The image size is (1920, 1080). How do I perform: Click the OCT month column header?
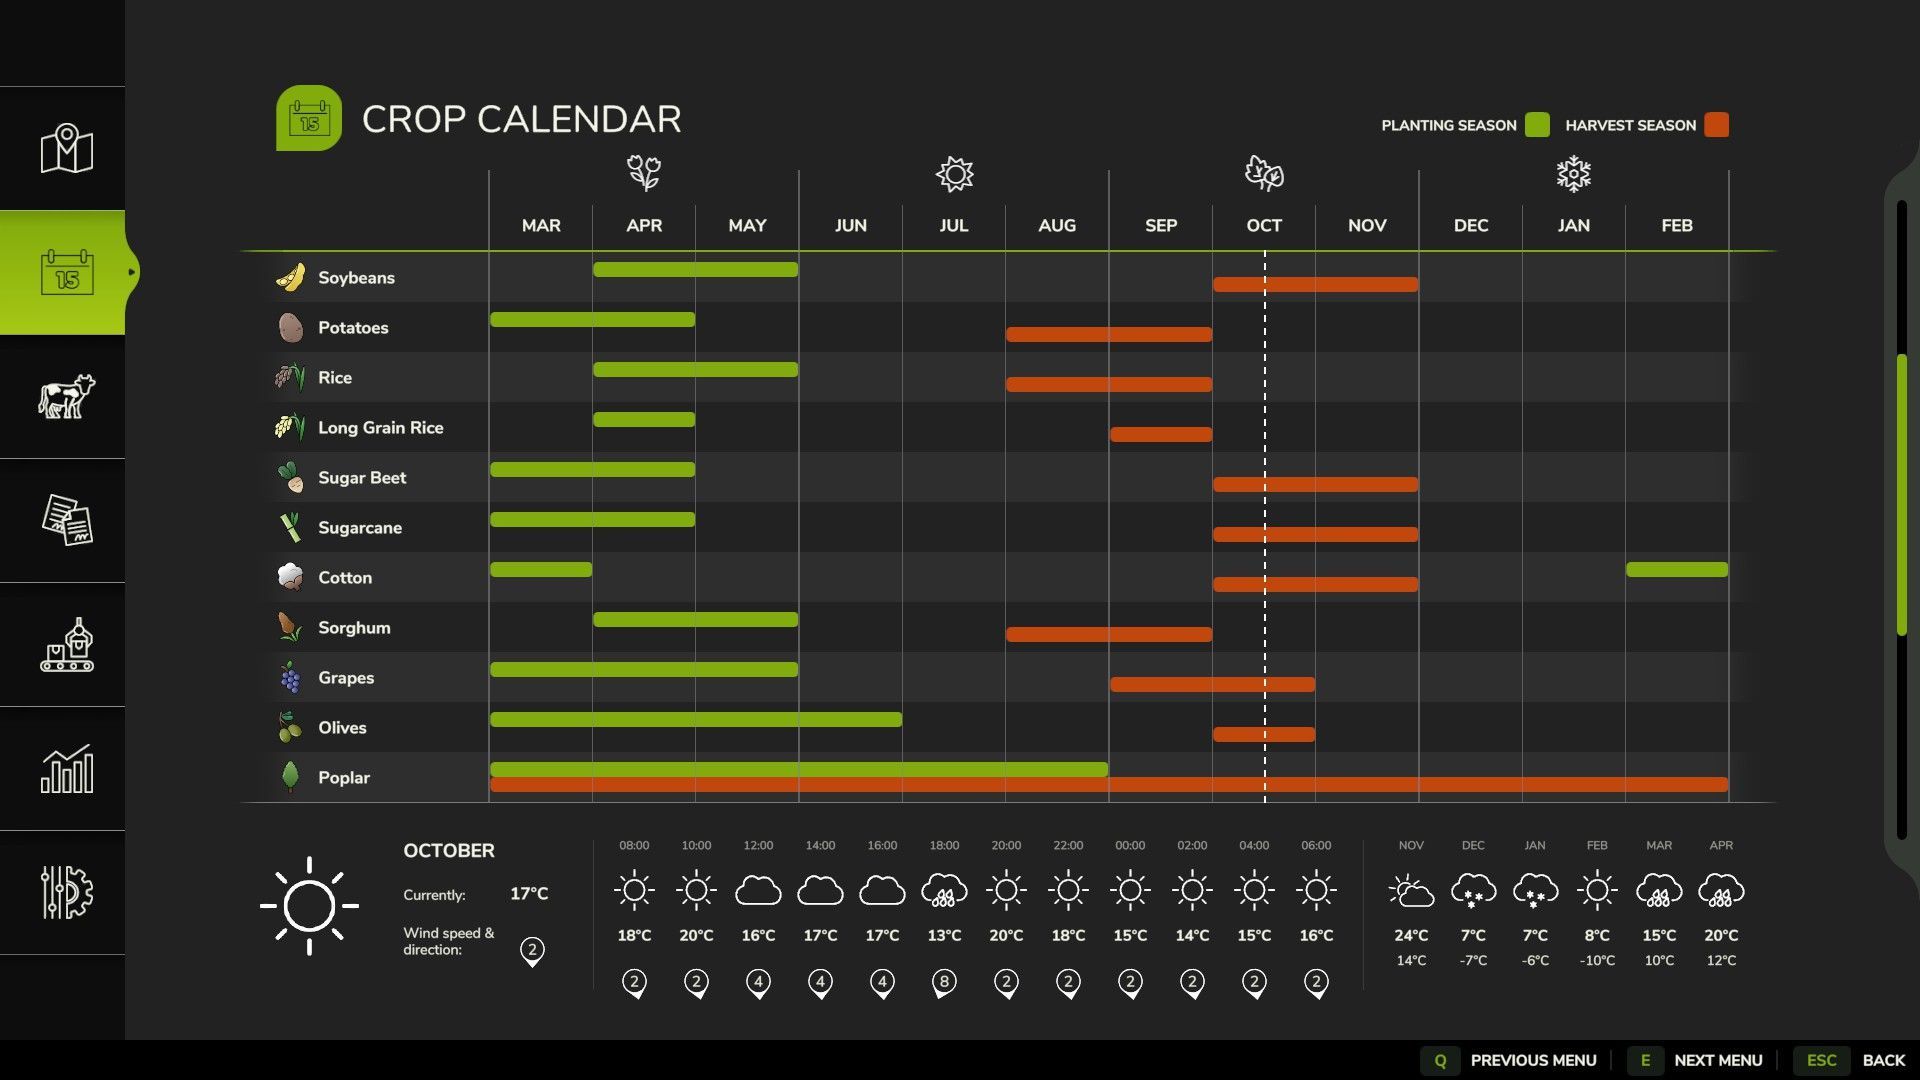(x=1264, y=226)
